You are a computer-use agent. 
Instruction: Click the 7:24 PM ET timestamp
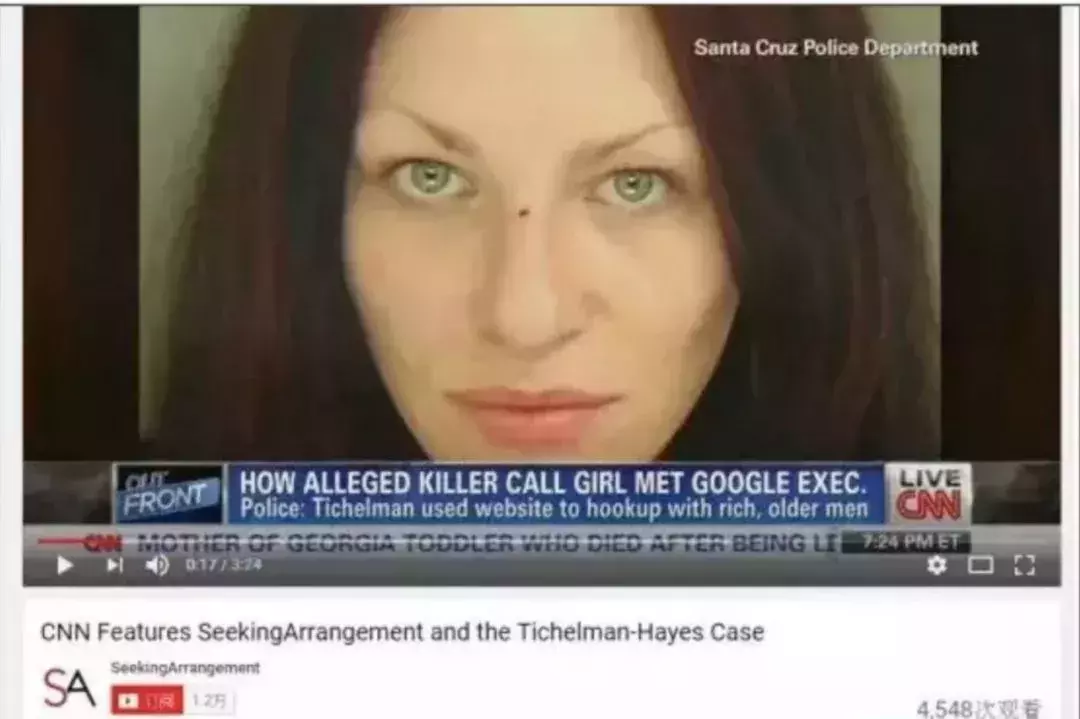(x=911, y=542)
